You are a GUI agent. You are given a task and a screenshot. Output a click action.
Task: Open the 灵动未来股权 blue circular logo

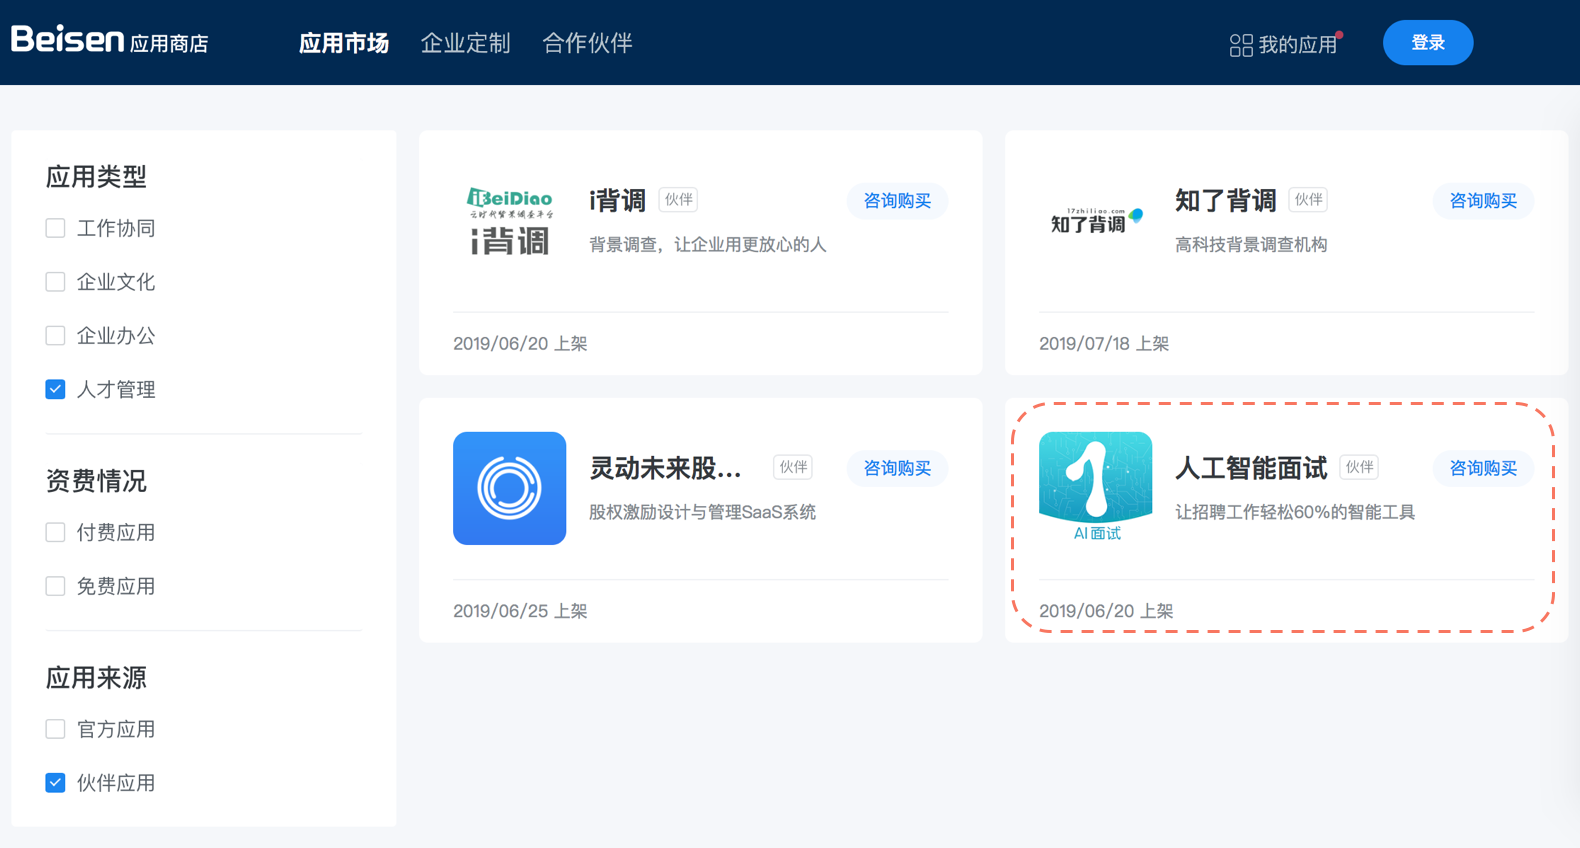tap(509, 488)
